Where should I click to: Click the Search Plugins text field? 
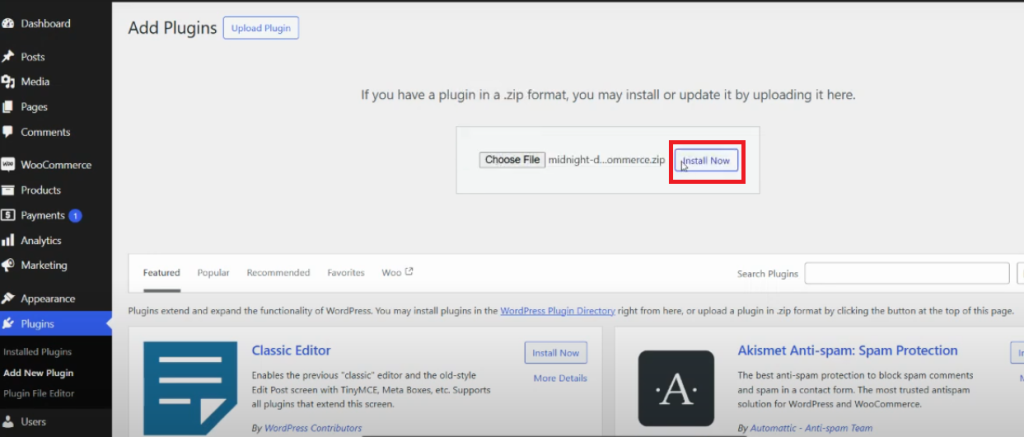pos(906,274)
